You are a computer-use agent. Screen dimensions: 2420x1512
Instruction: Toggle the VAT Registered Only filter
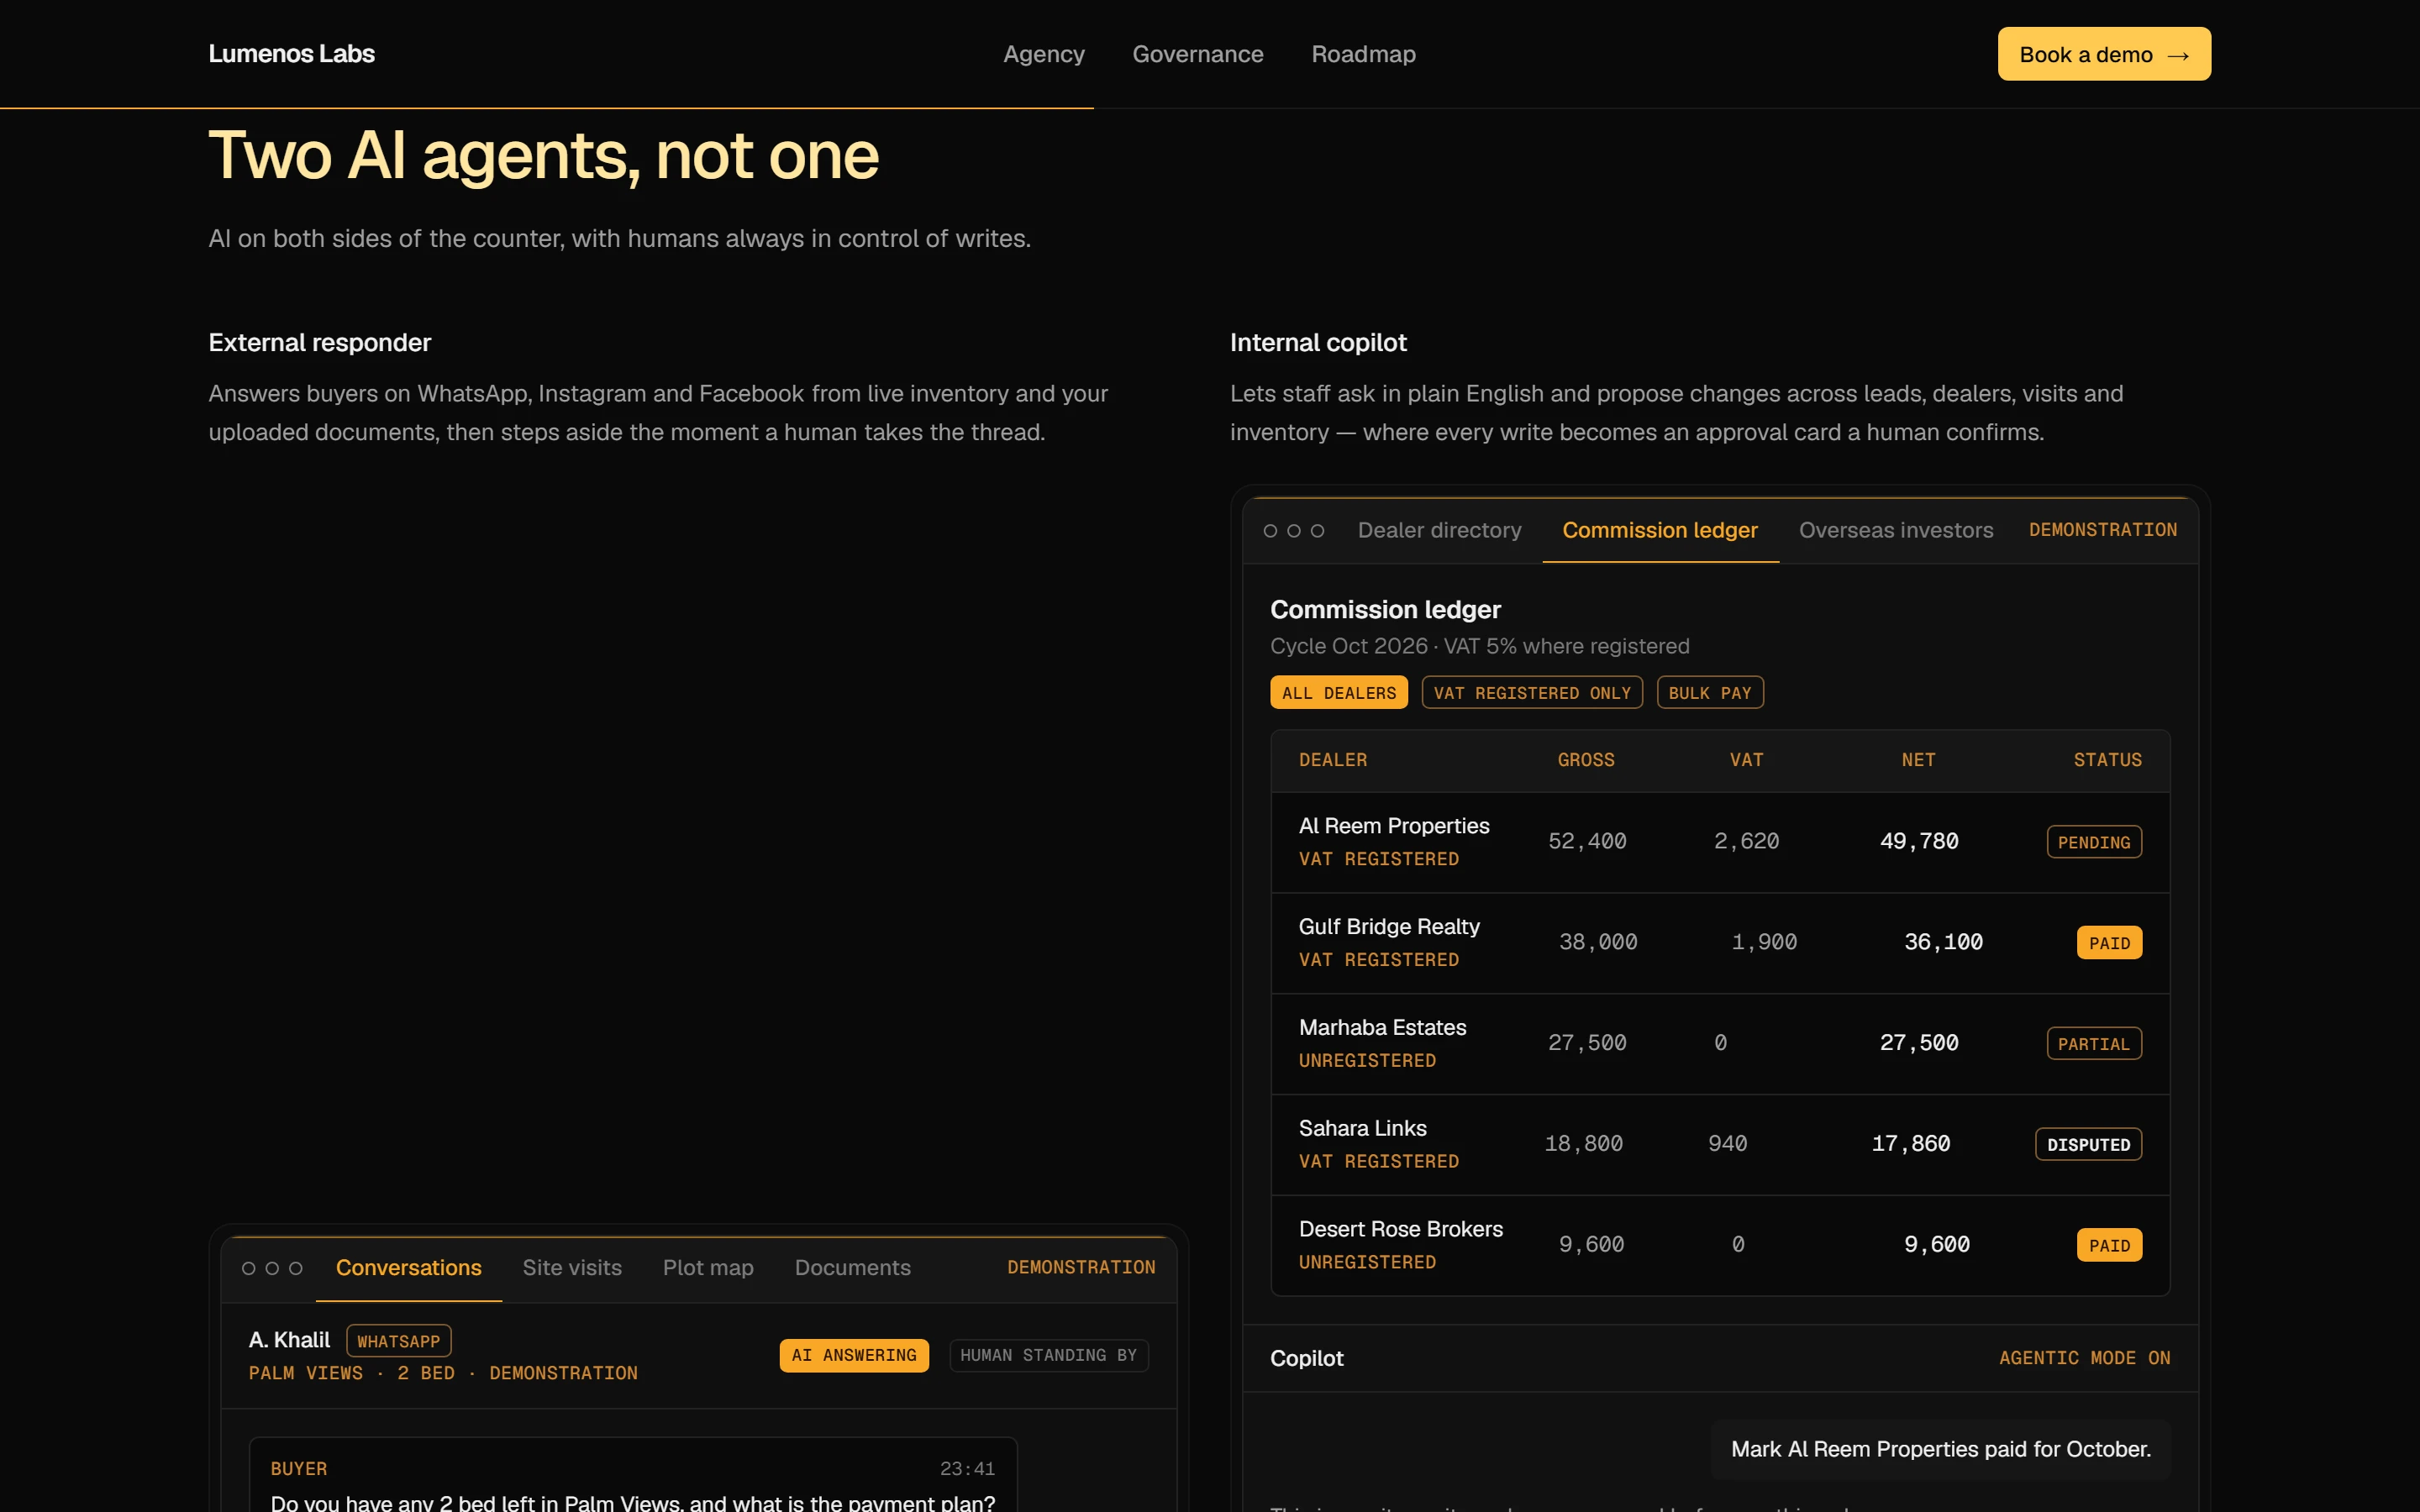pos(1531,693)
